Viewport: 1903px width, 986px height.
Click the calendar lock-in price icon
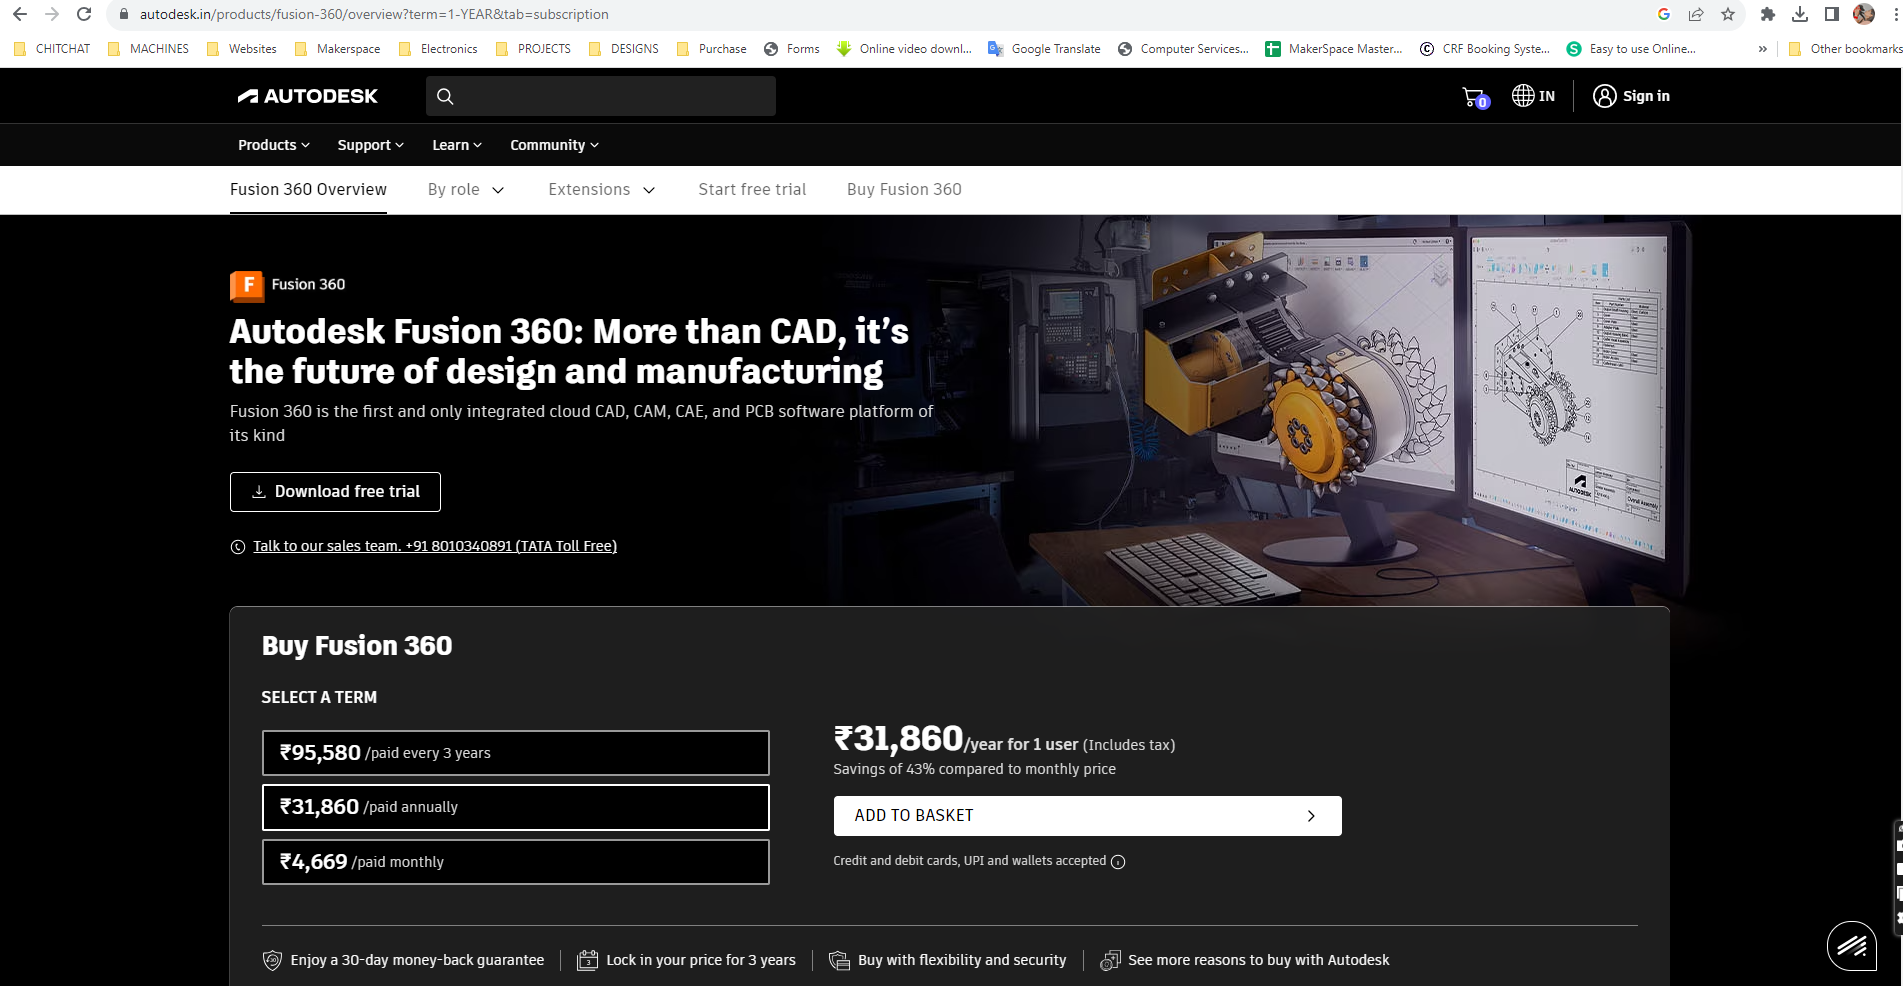(x=588, y=960)
